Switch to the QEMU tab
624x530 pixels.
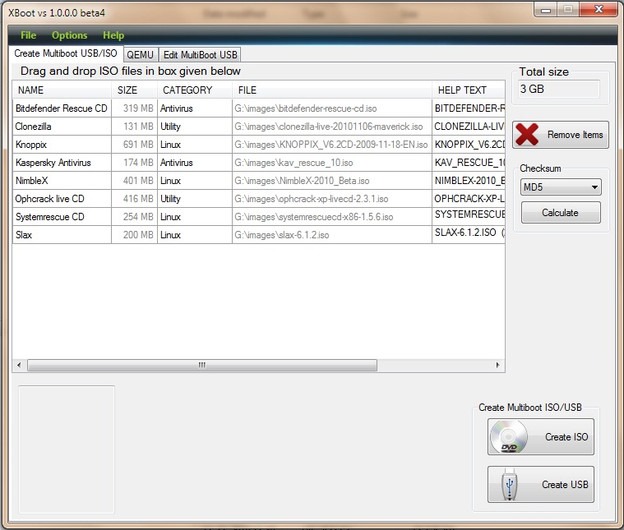pos(140,55)
